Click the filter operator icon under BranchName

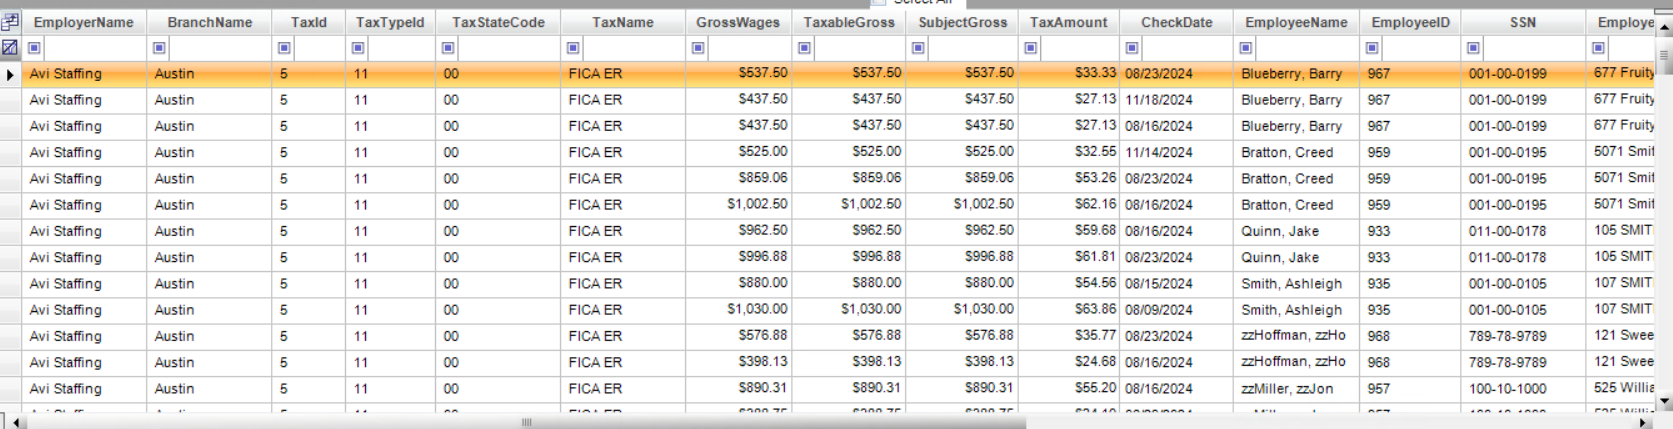159,48
